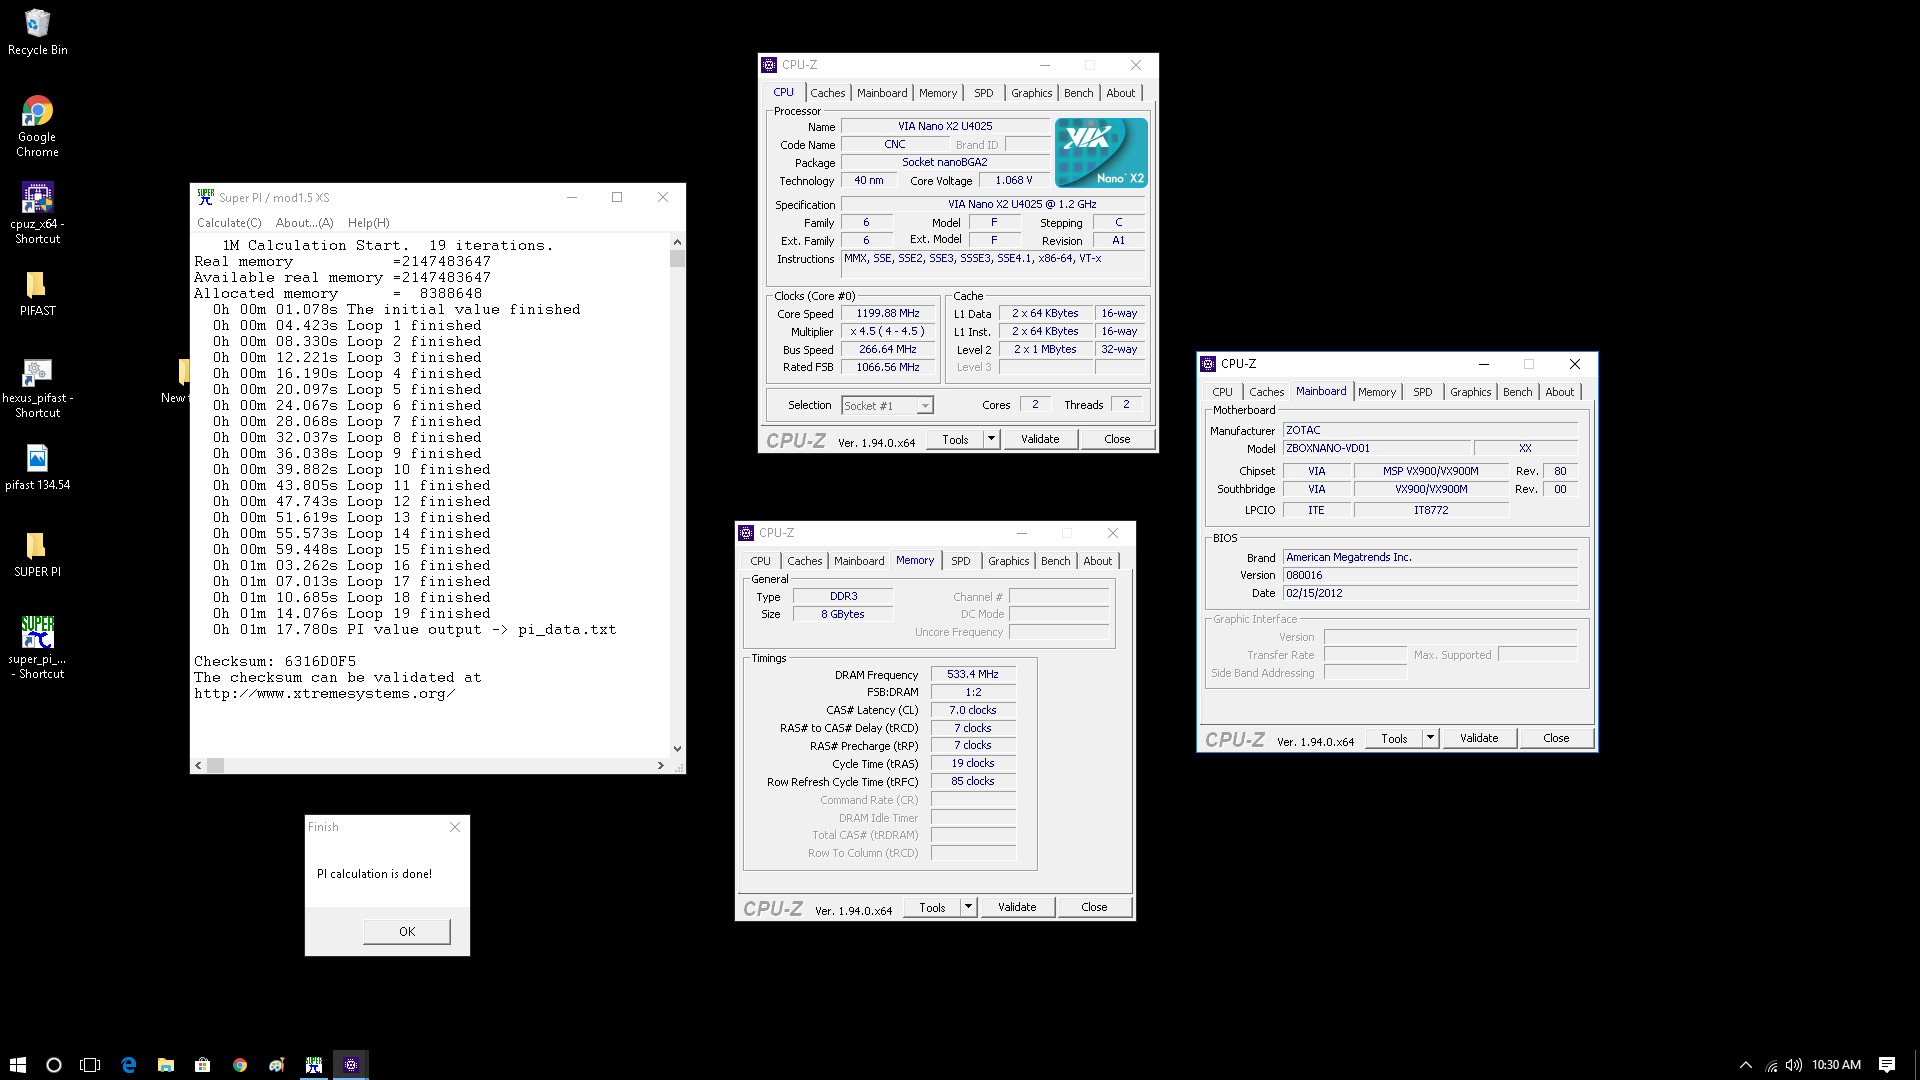1920x1080 pixels.
Task: Select the SUPER PI folder on the desktop
Action: tap(37, 554)
